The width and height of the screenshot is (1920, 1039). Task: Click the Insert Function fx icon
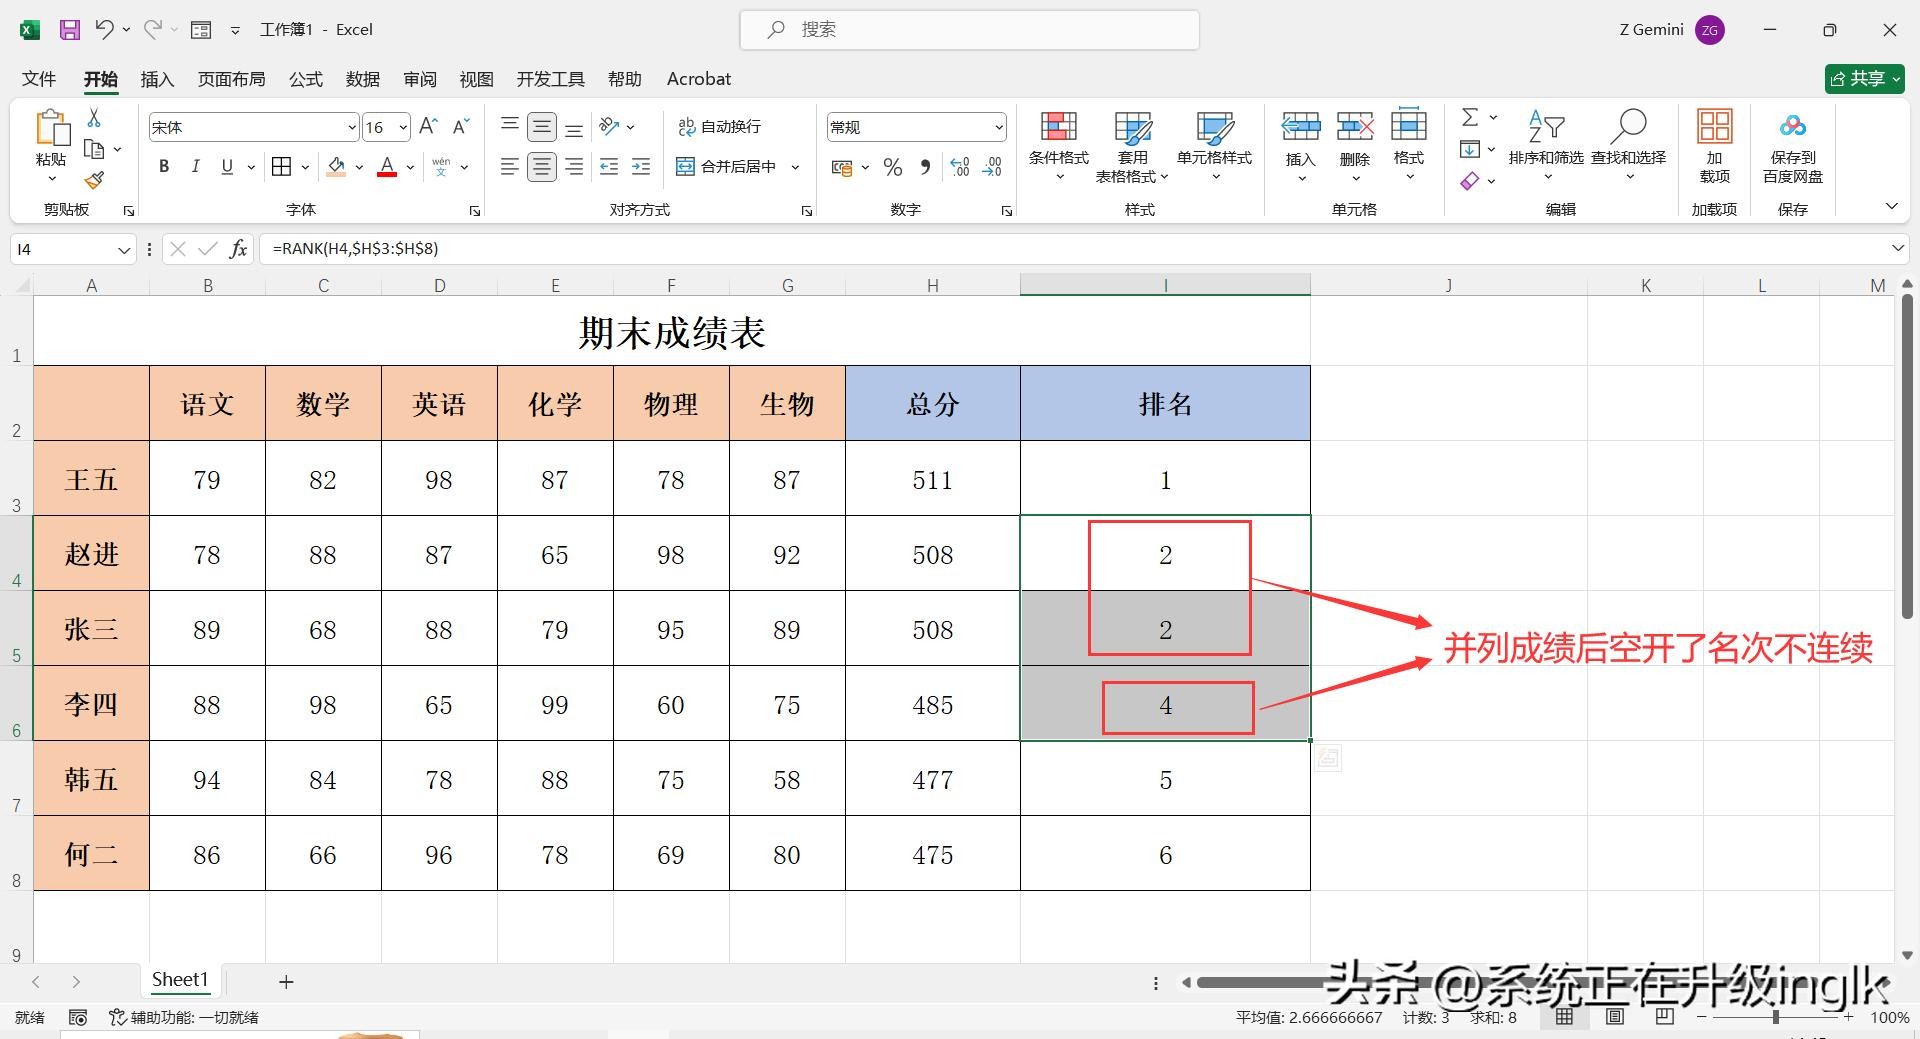coord(238,249)
